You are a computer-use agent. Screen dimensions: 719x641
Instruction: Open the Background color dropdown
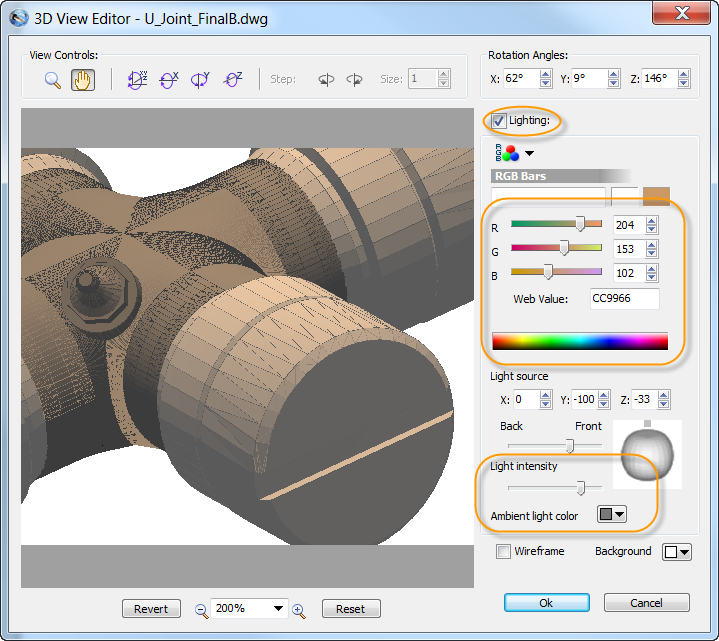(676, 552)
